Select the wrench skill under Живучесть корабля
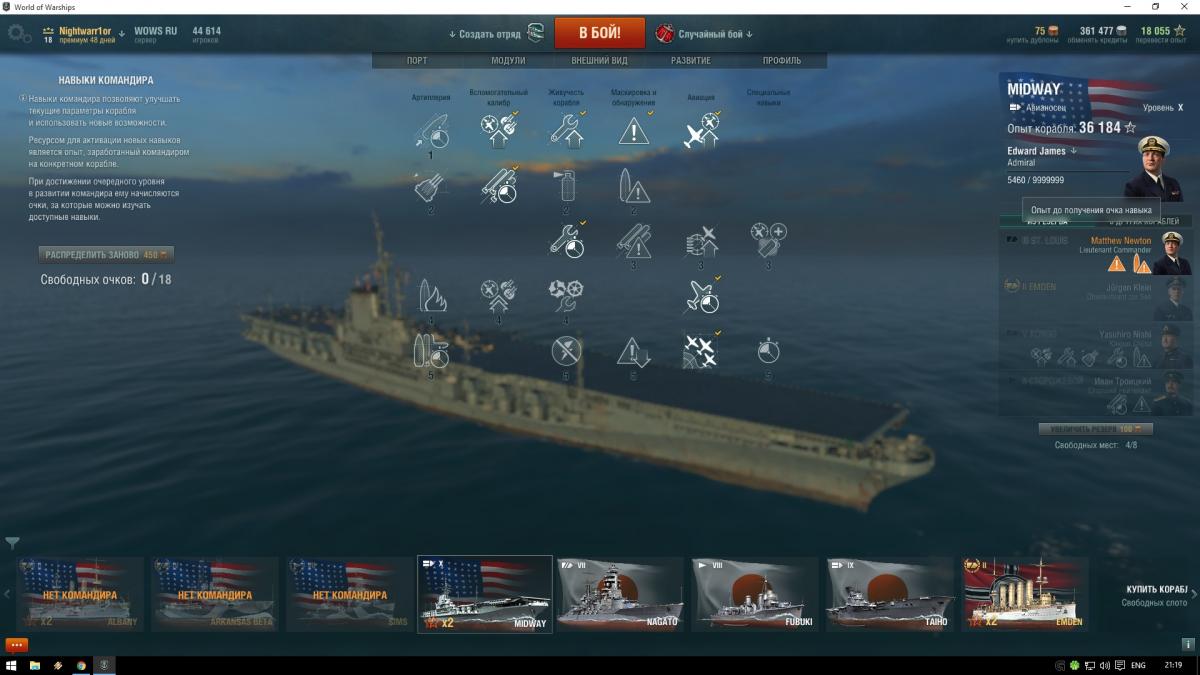The width and height of the screenshot is (1200, 675). click(567, 130)
